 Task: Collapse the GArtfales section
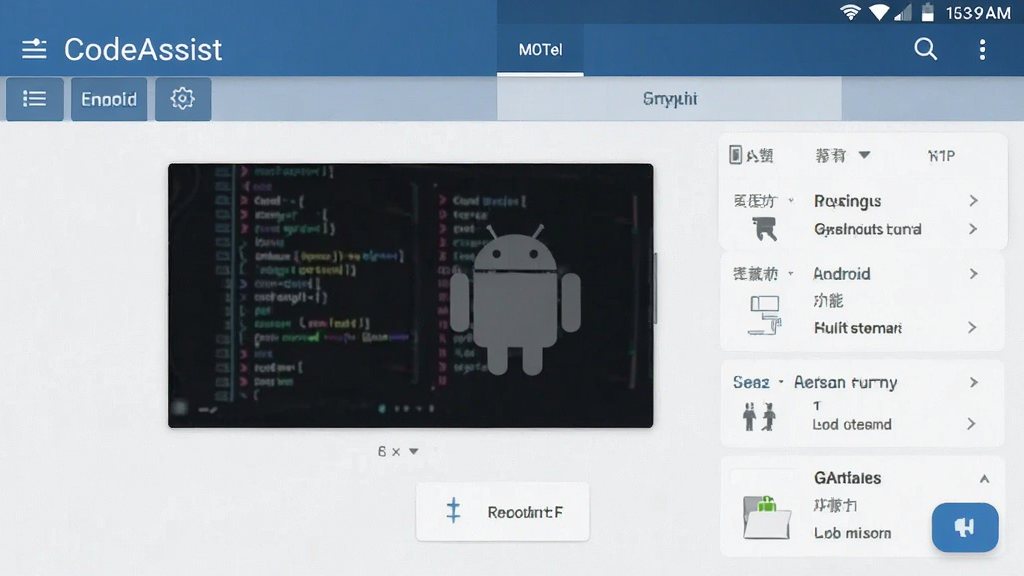coord(984,479)
